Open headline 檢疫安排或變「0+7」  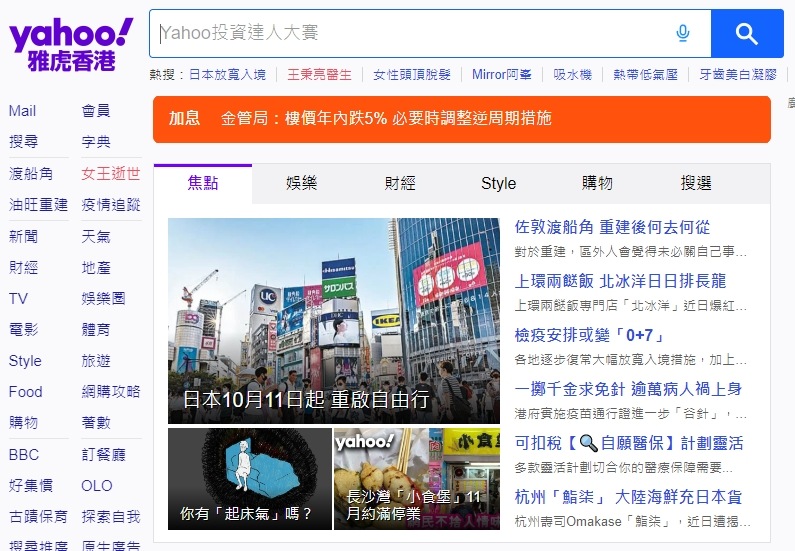[589, 336]
